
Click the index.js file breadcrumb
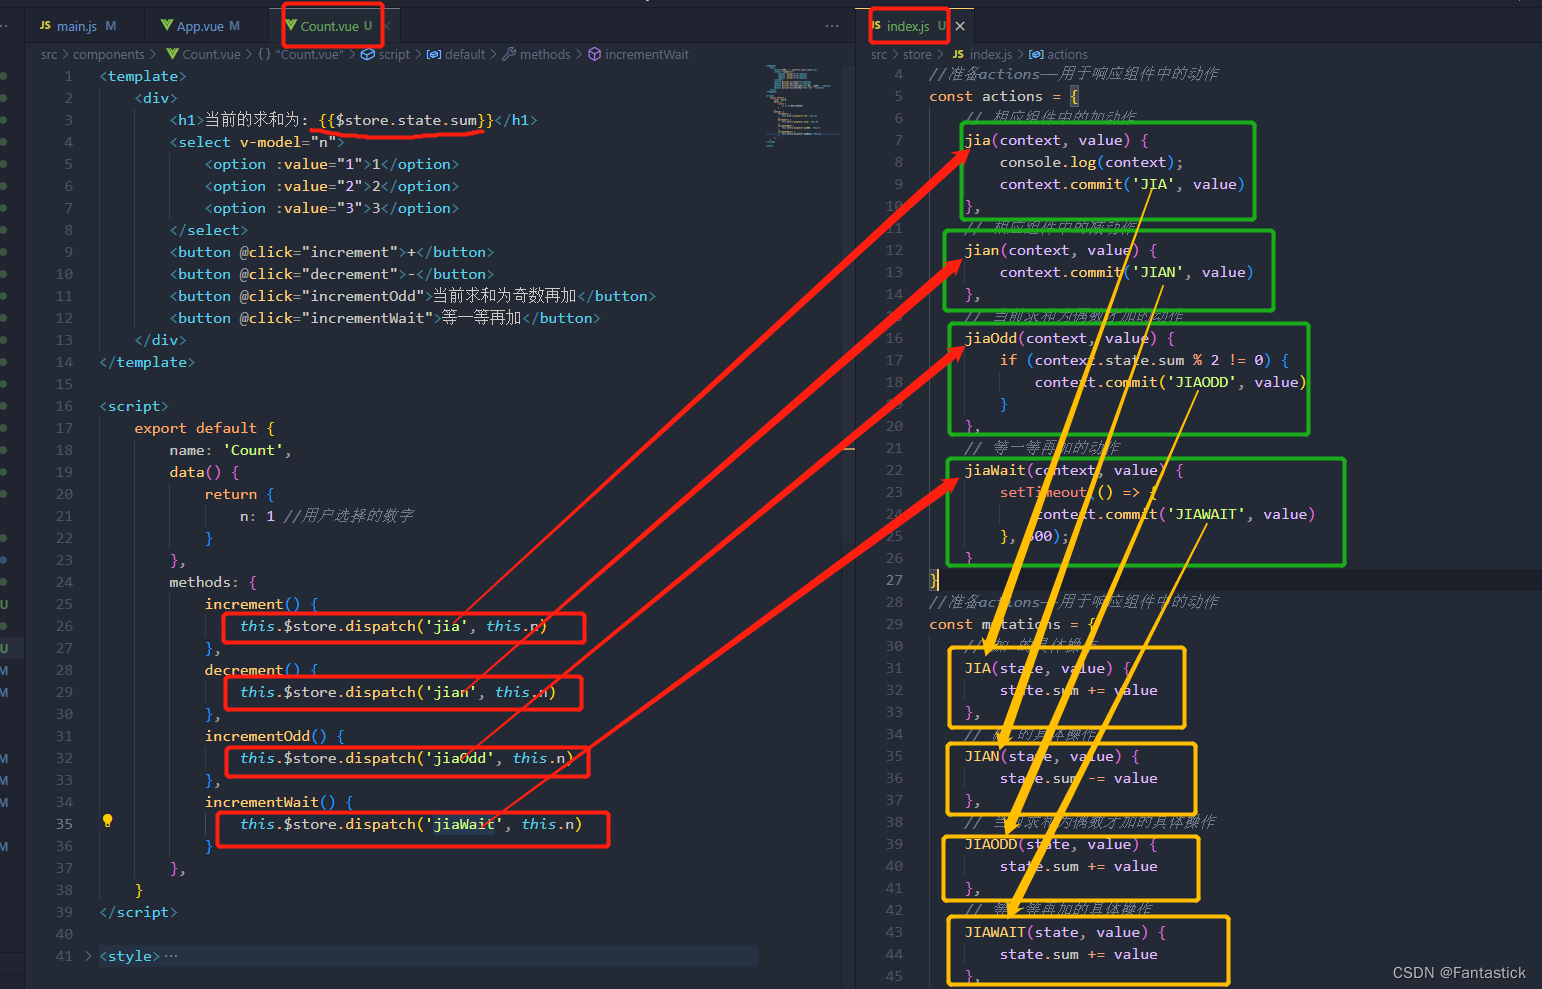983,55
